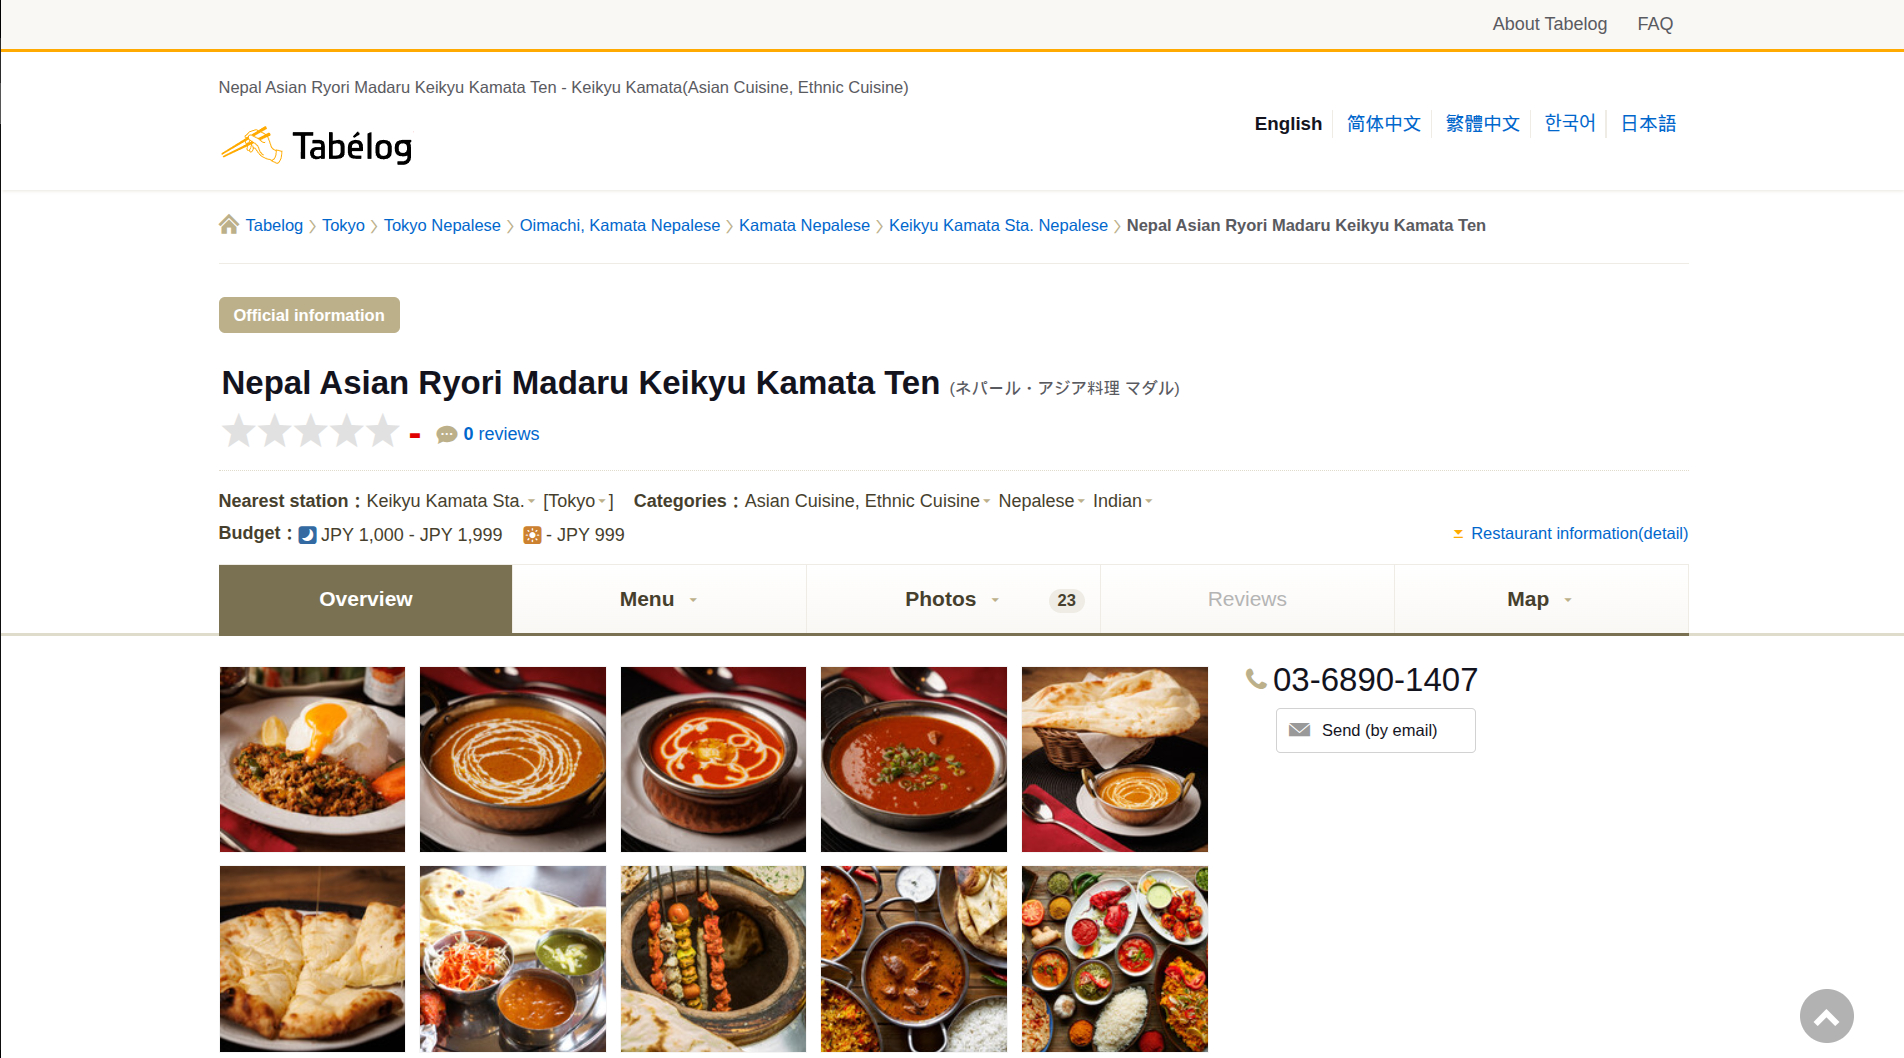Click the envelope icon in Send button
This screenshot has width=1904, height=1058.
1299,730
